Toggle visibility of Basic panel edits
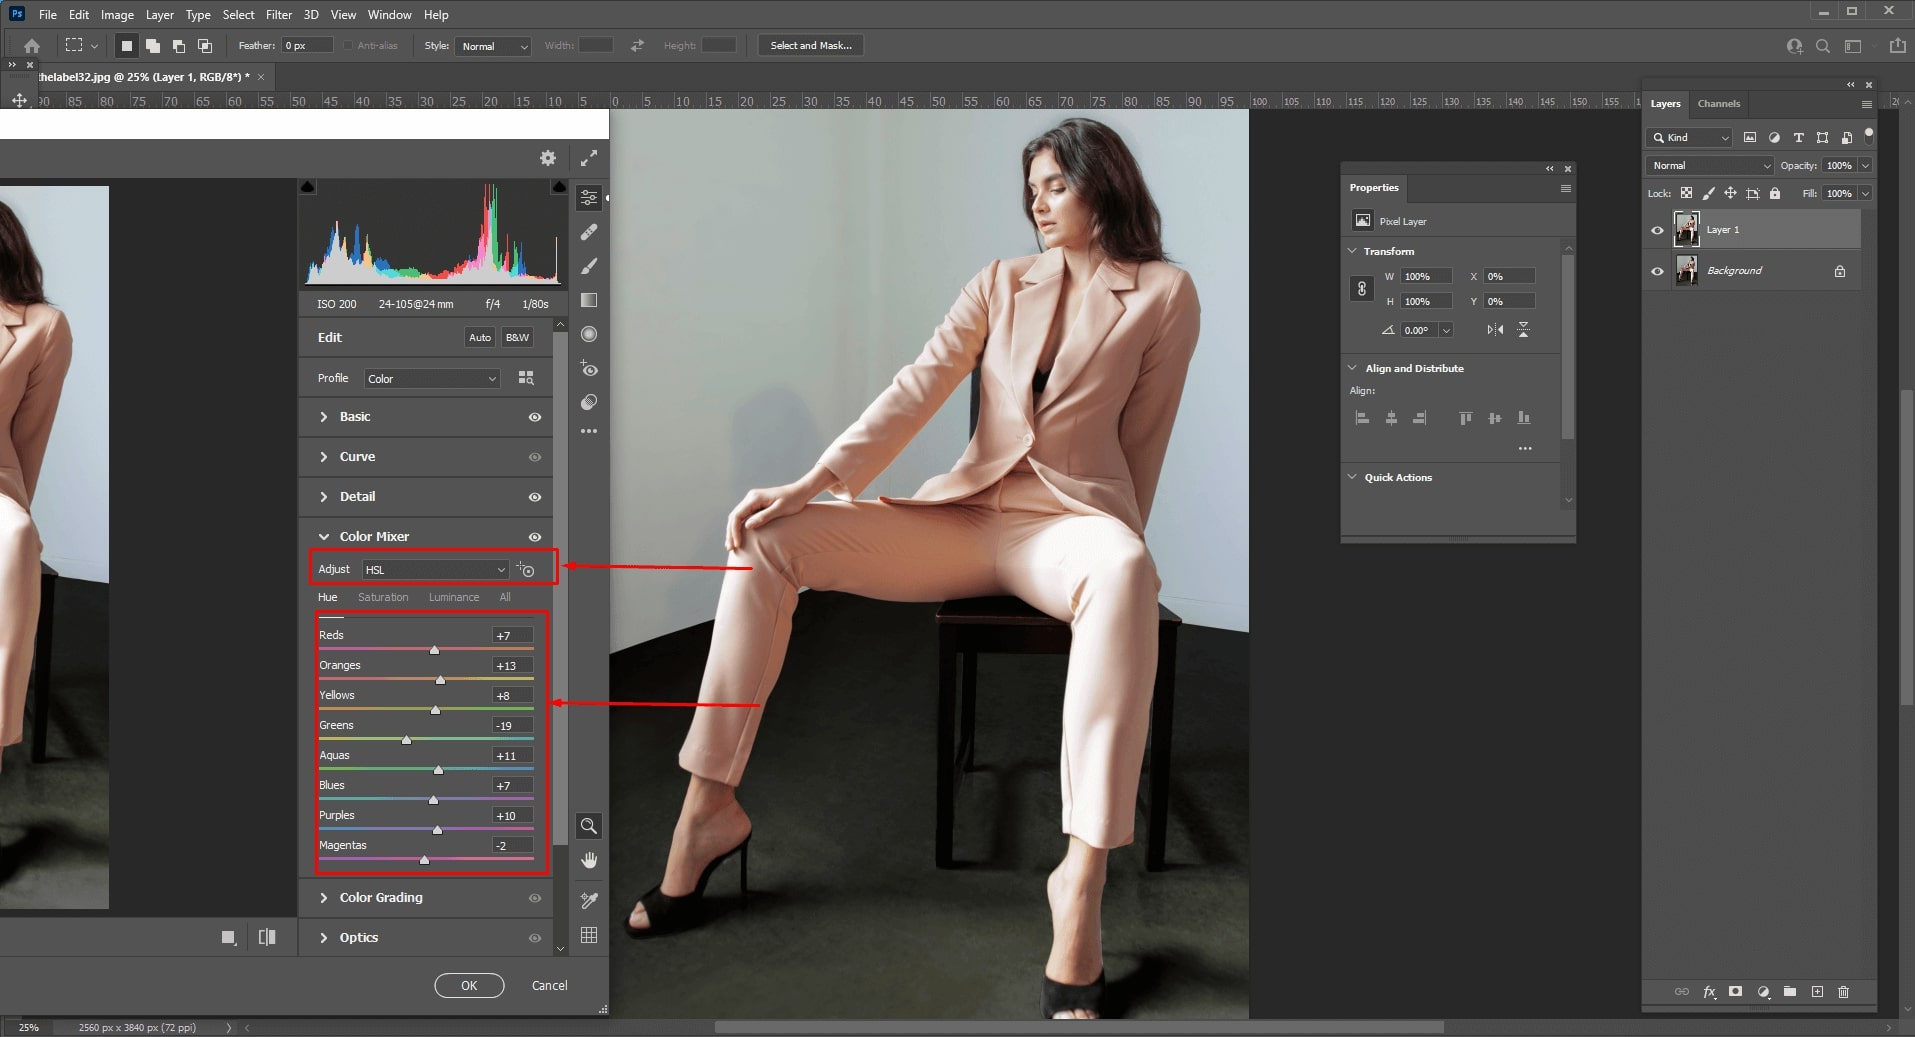The image size is (1915, 1037). [x=535, y=417]
